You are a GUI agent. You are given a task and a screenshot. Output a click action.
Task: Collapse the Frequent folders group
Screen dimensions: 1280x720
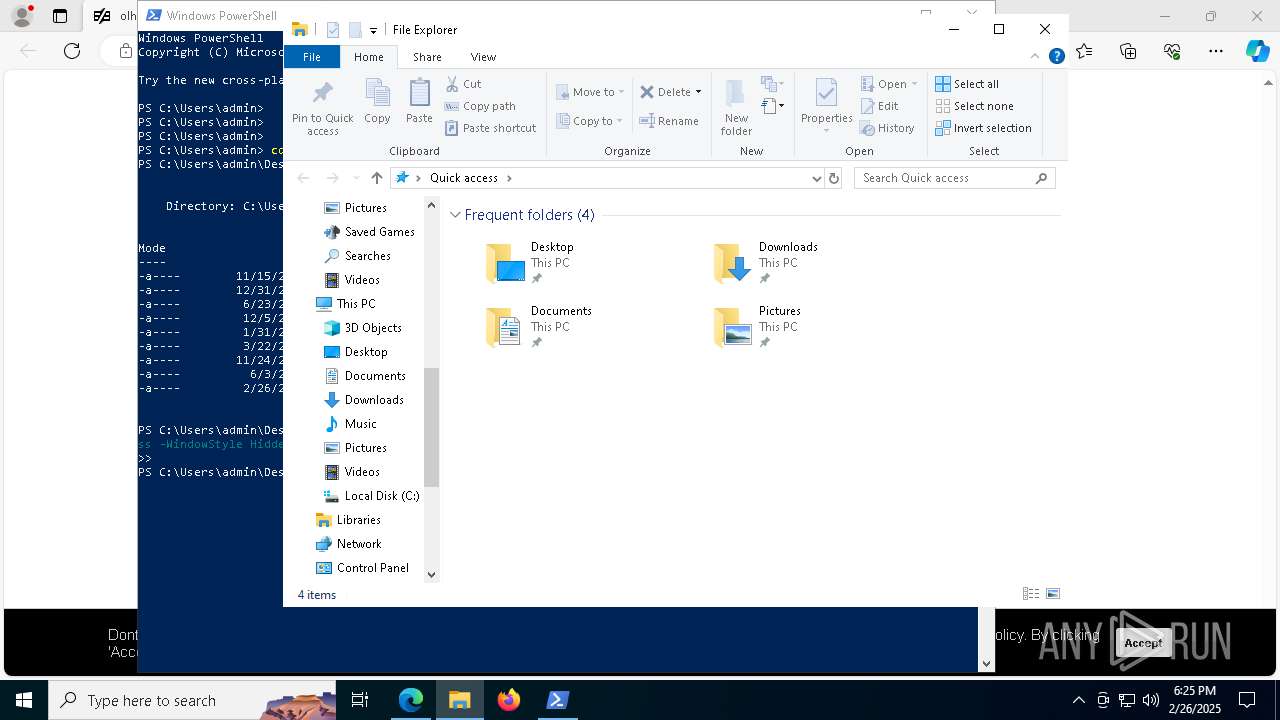(455, 215)
